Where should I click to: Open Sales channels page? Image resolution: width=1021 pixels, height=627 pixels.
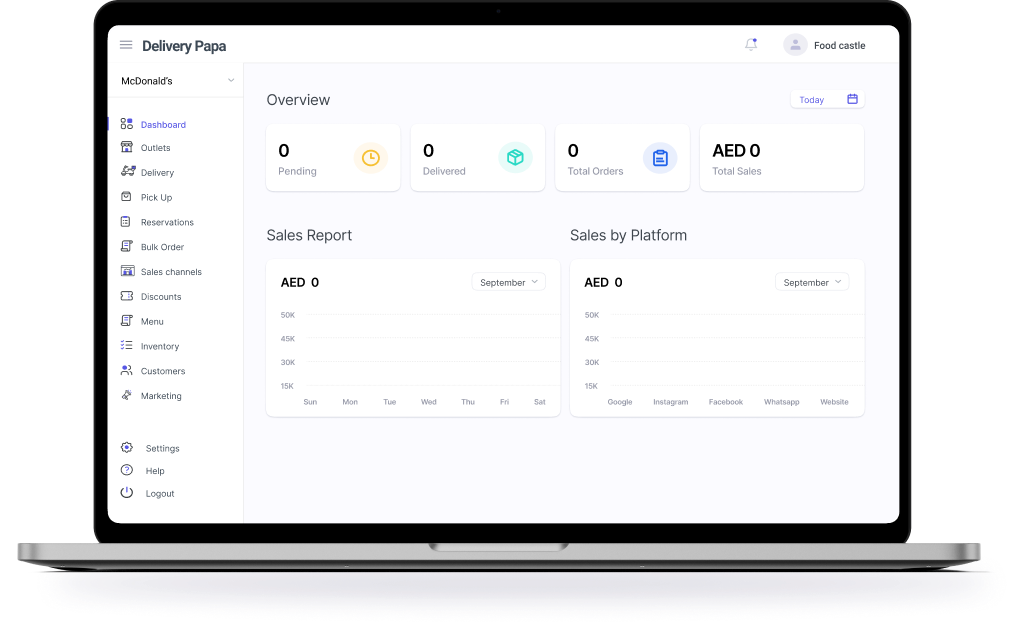171,272
